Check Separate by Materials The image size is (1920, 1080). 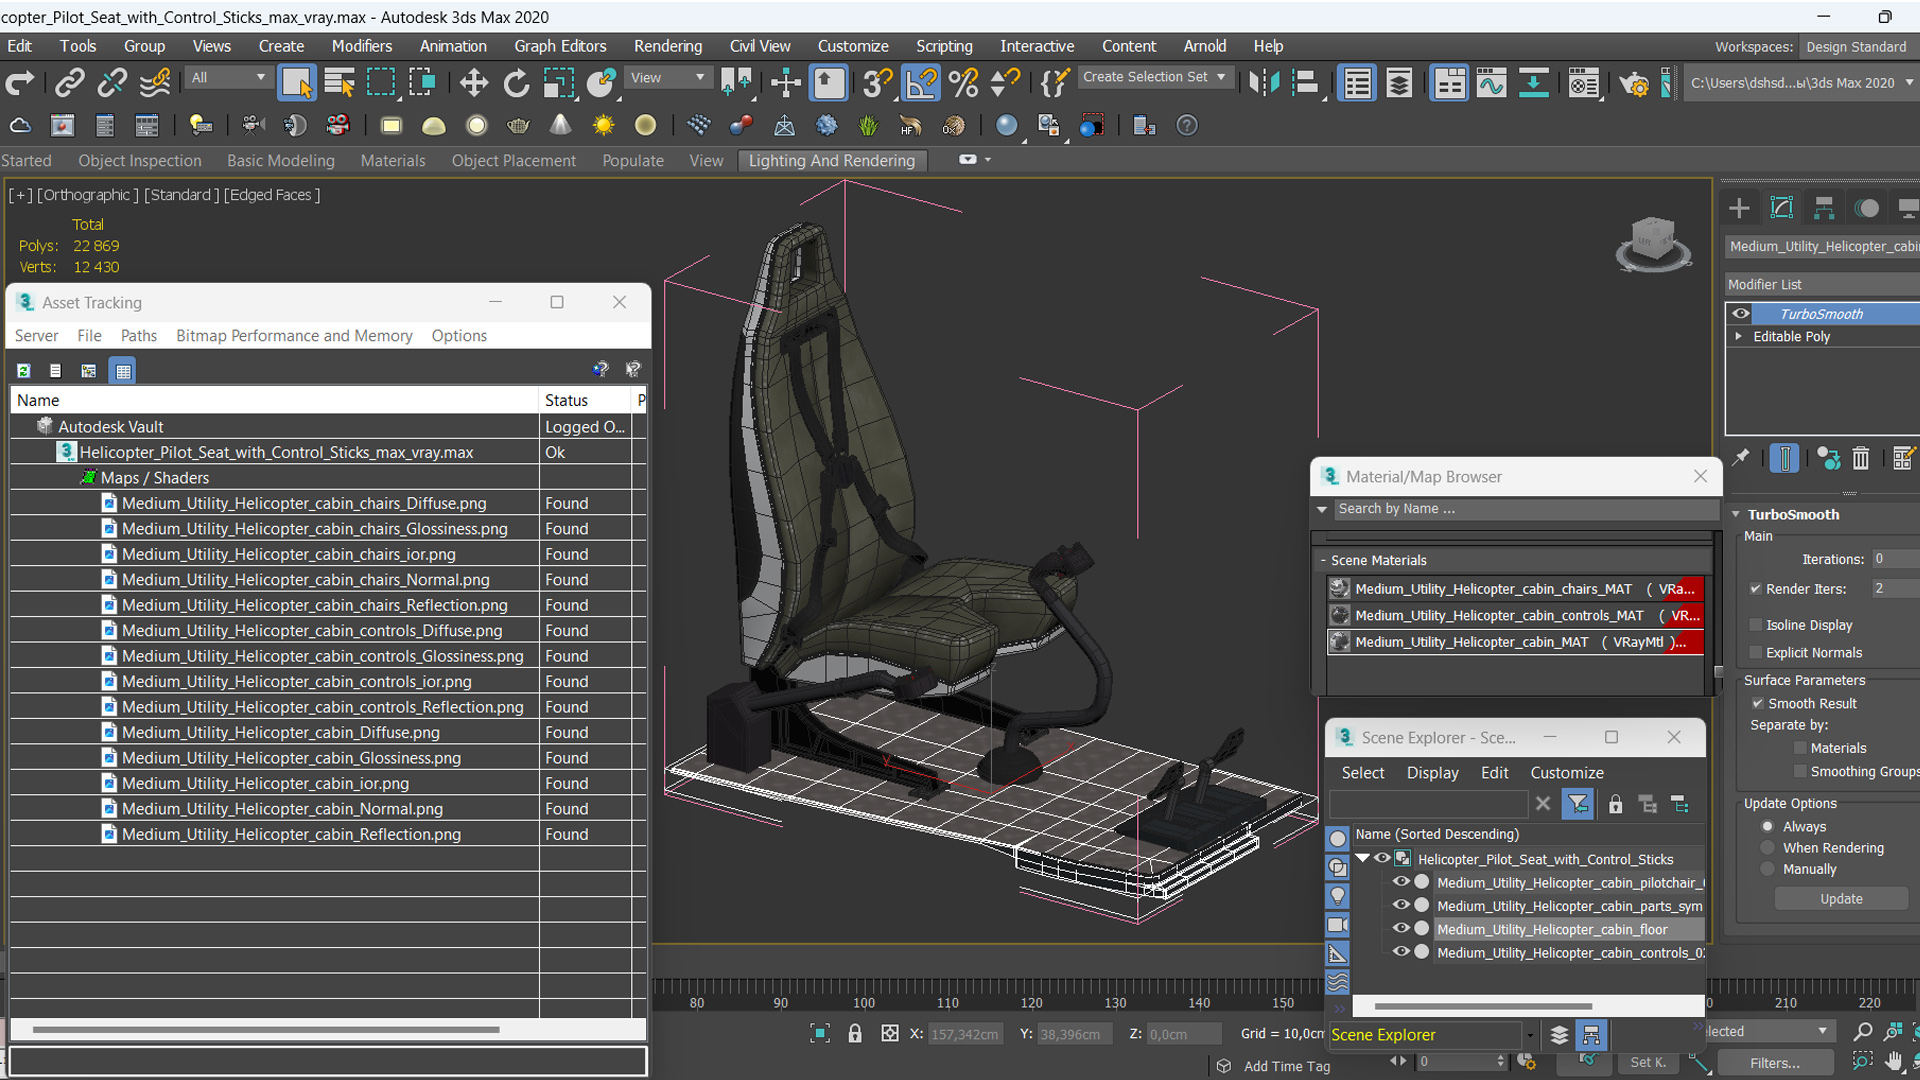[x=1800, y=748]
